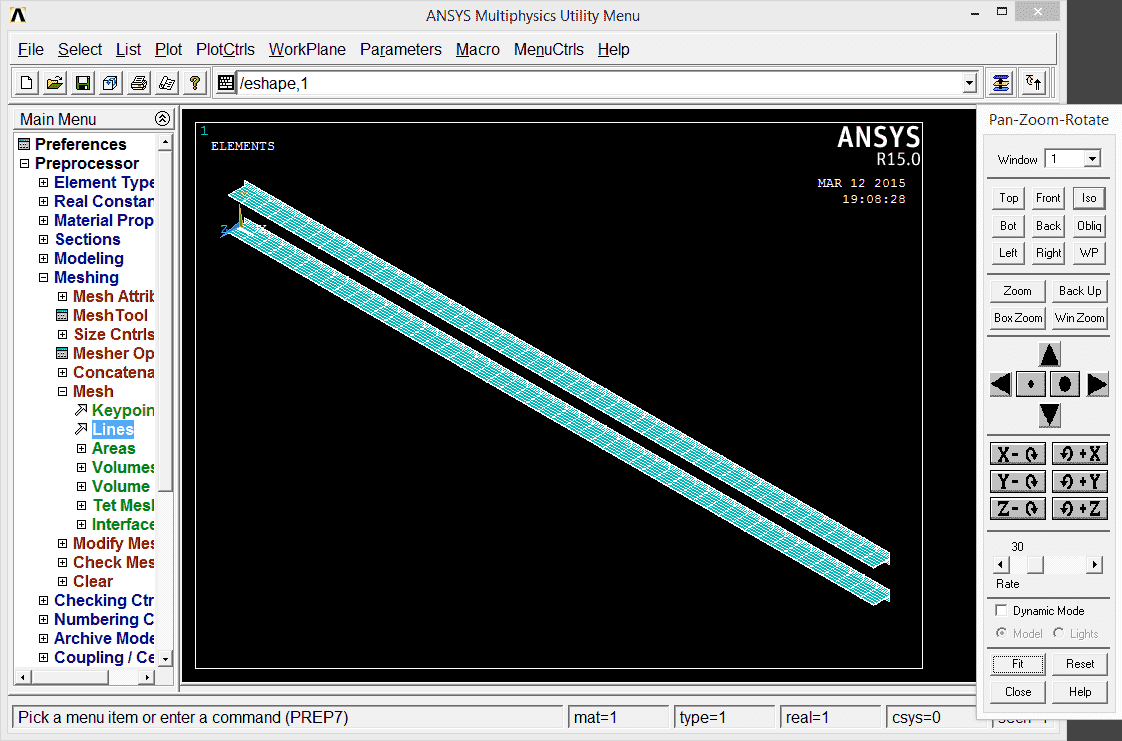Click the Top view button
This screenshot has height=741, width=1122.
pos(1008,198)
